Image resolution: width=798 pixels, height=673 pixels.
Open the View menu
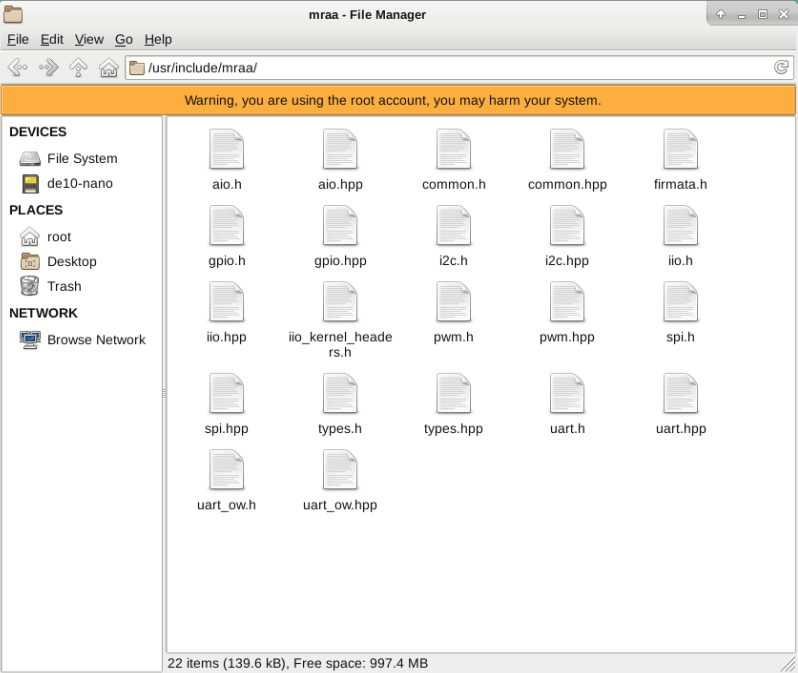pyautogui.click(x=89, y=39)
